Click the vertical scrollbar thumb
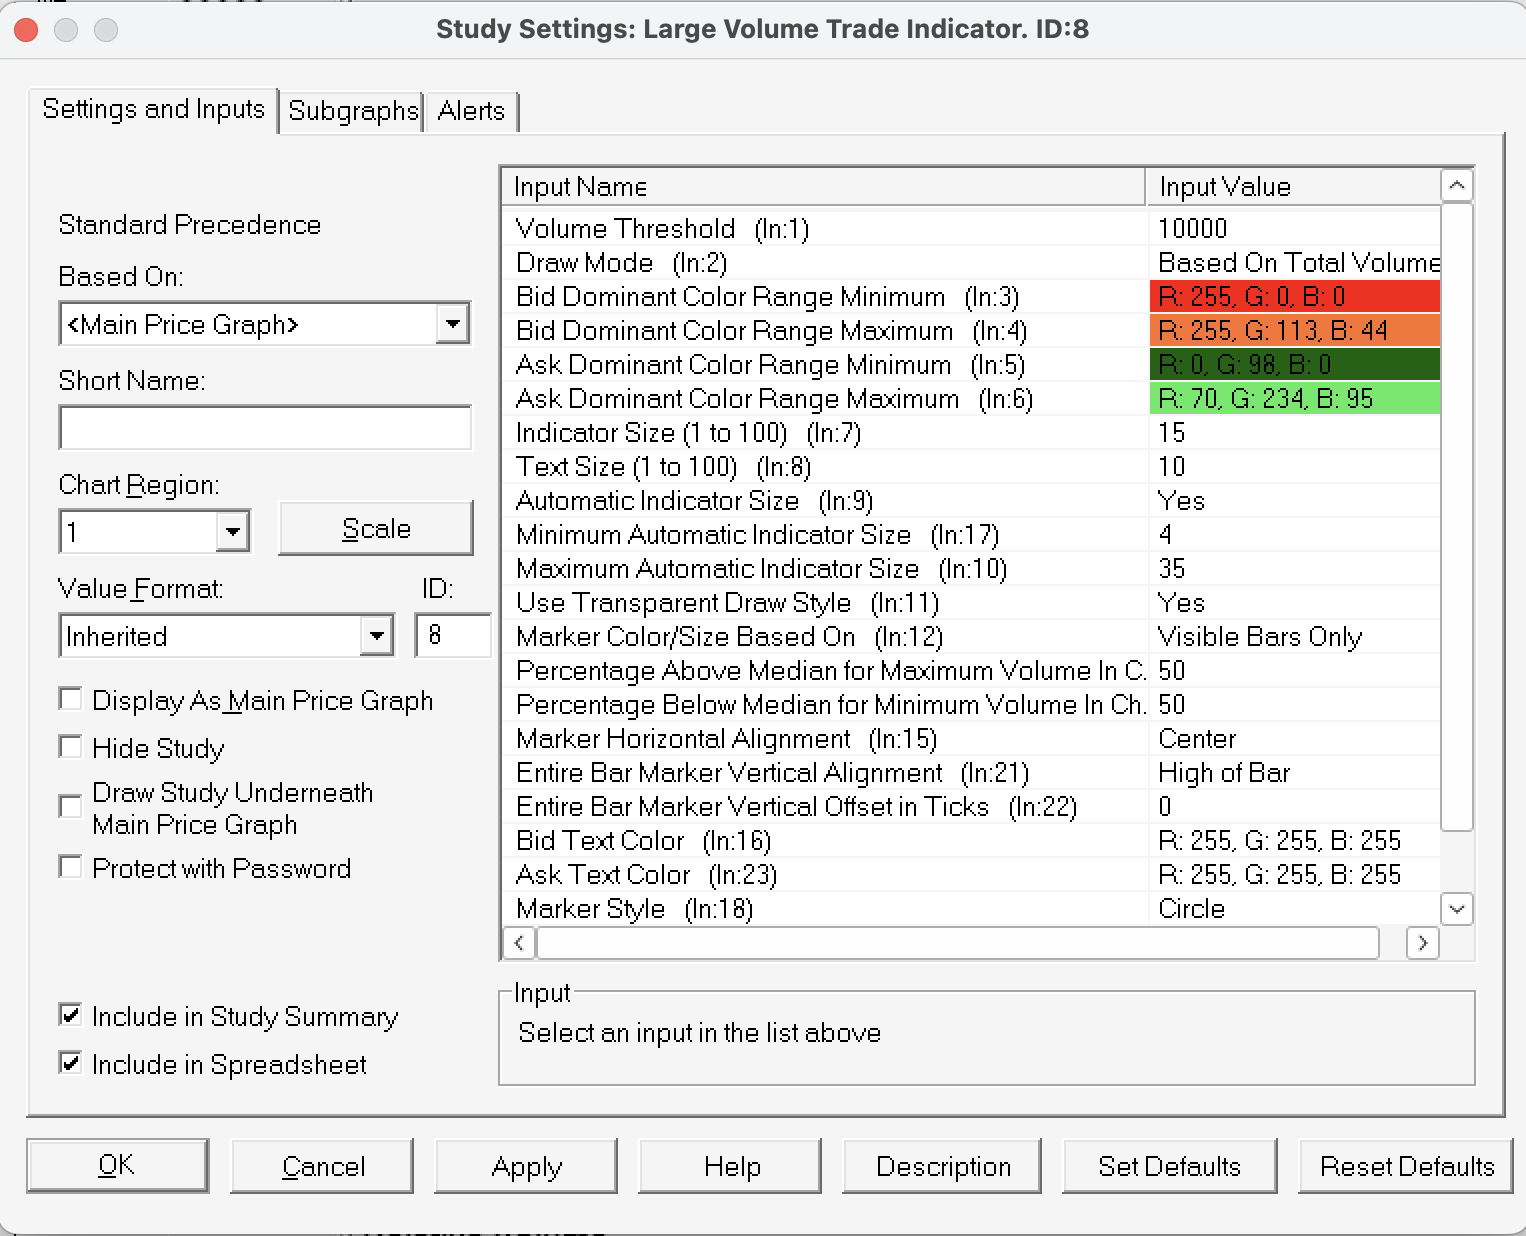This screenshot has width=1526, height=1236. 1457,517
